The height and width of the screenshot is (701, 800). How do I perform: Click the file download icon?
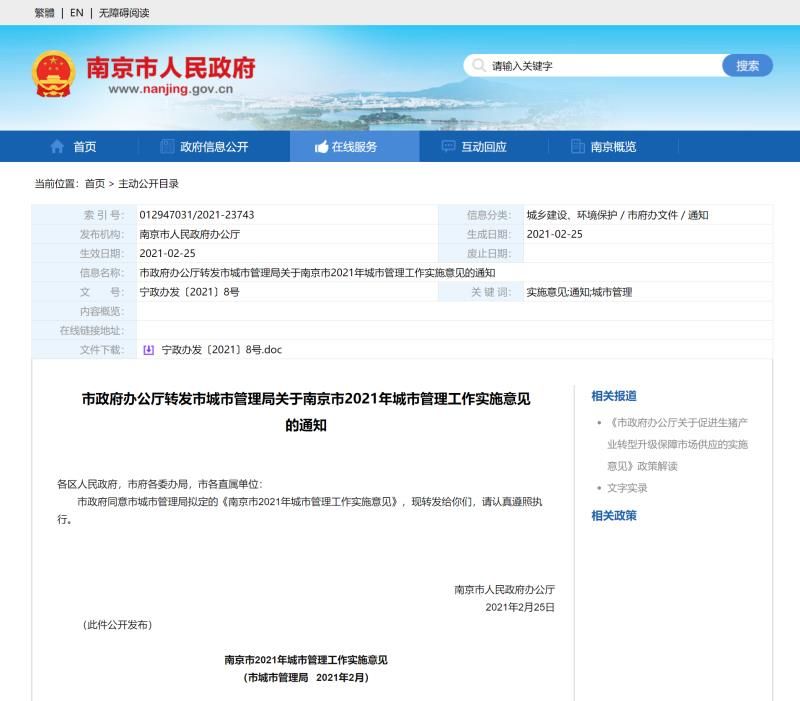point(149,350)
